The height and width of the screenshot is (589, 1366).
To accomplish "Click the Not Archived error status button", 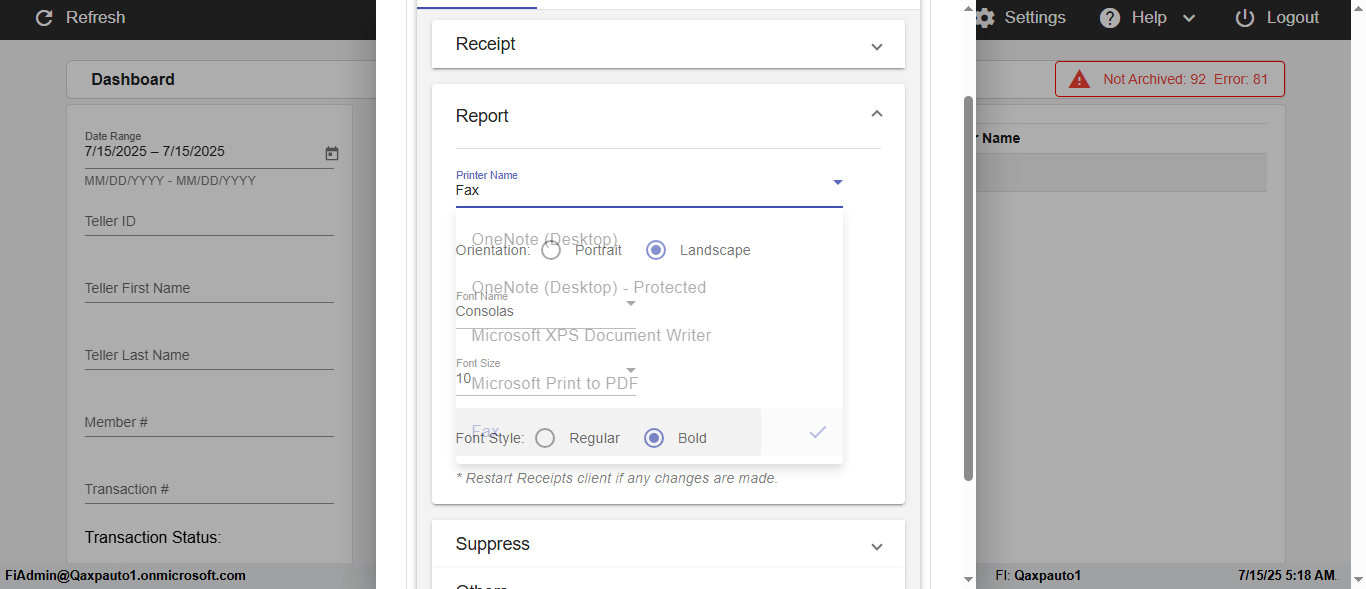I will click(1170, 79).
